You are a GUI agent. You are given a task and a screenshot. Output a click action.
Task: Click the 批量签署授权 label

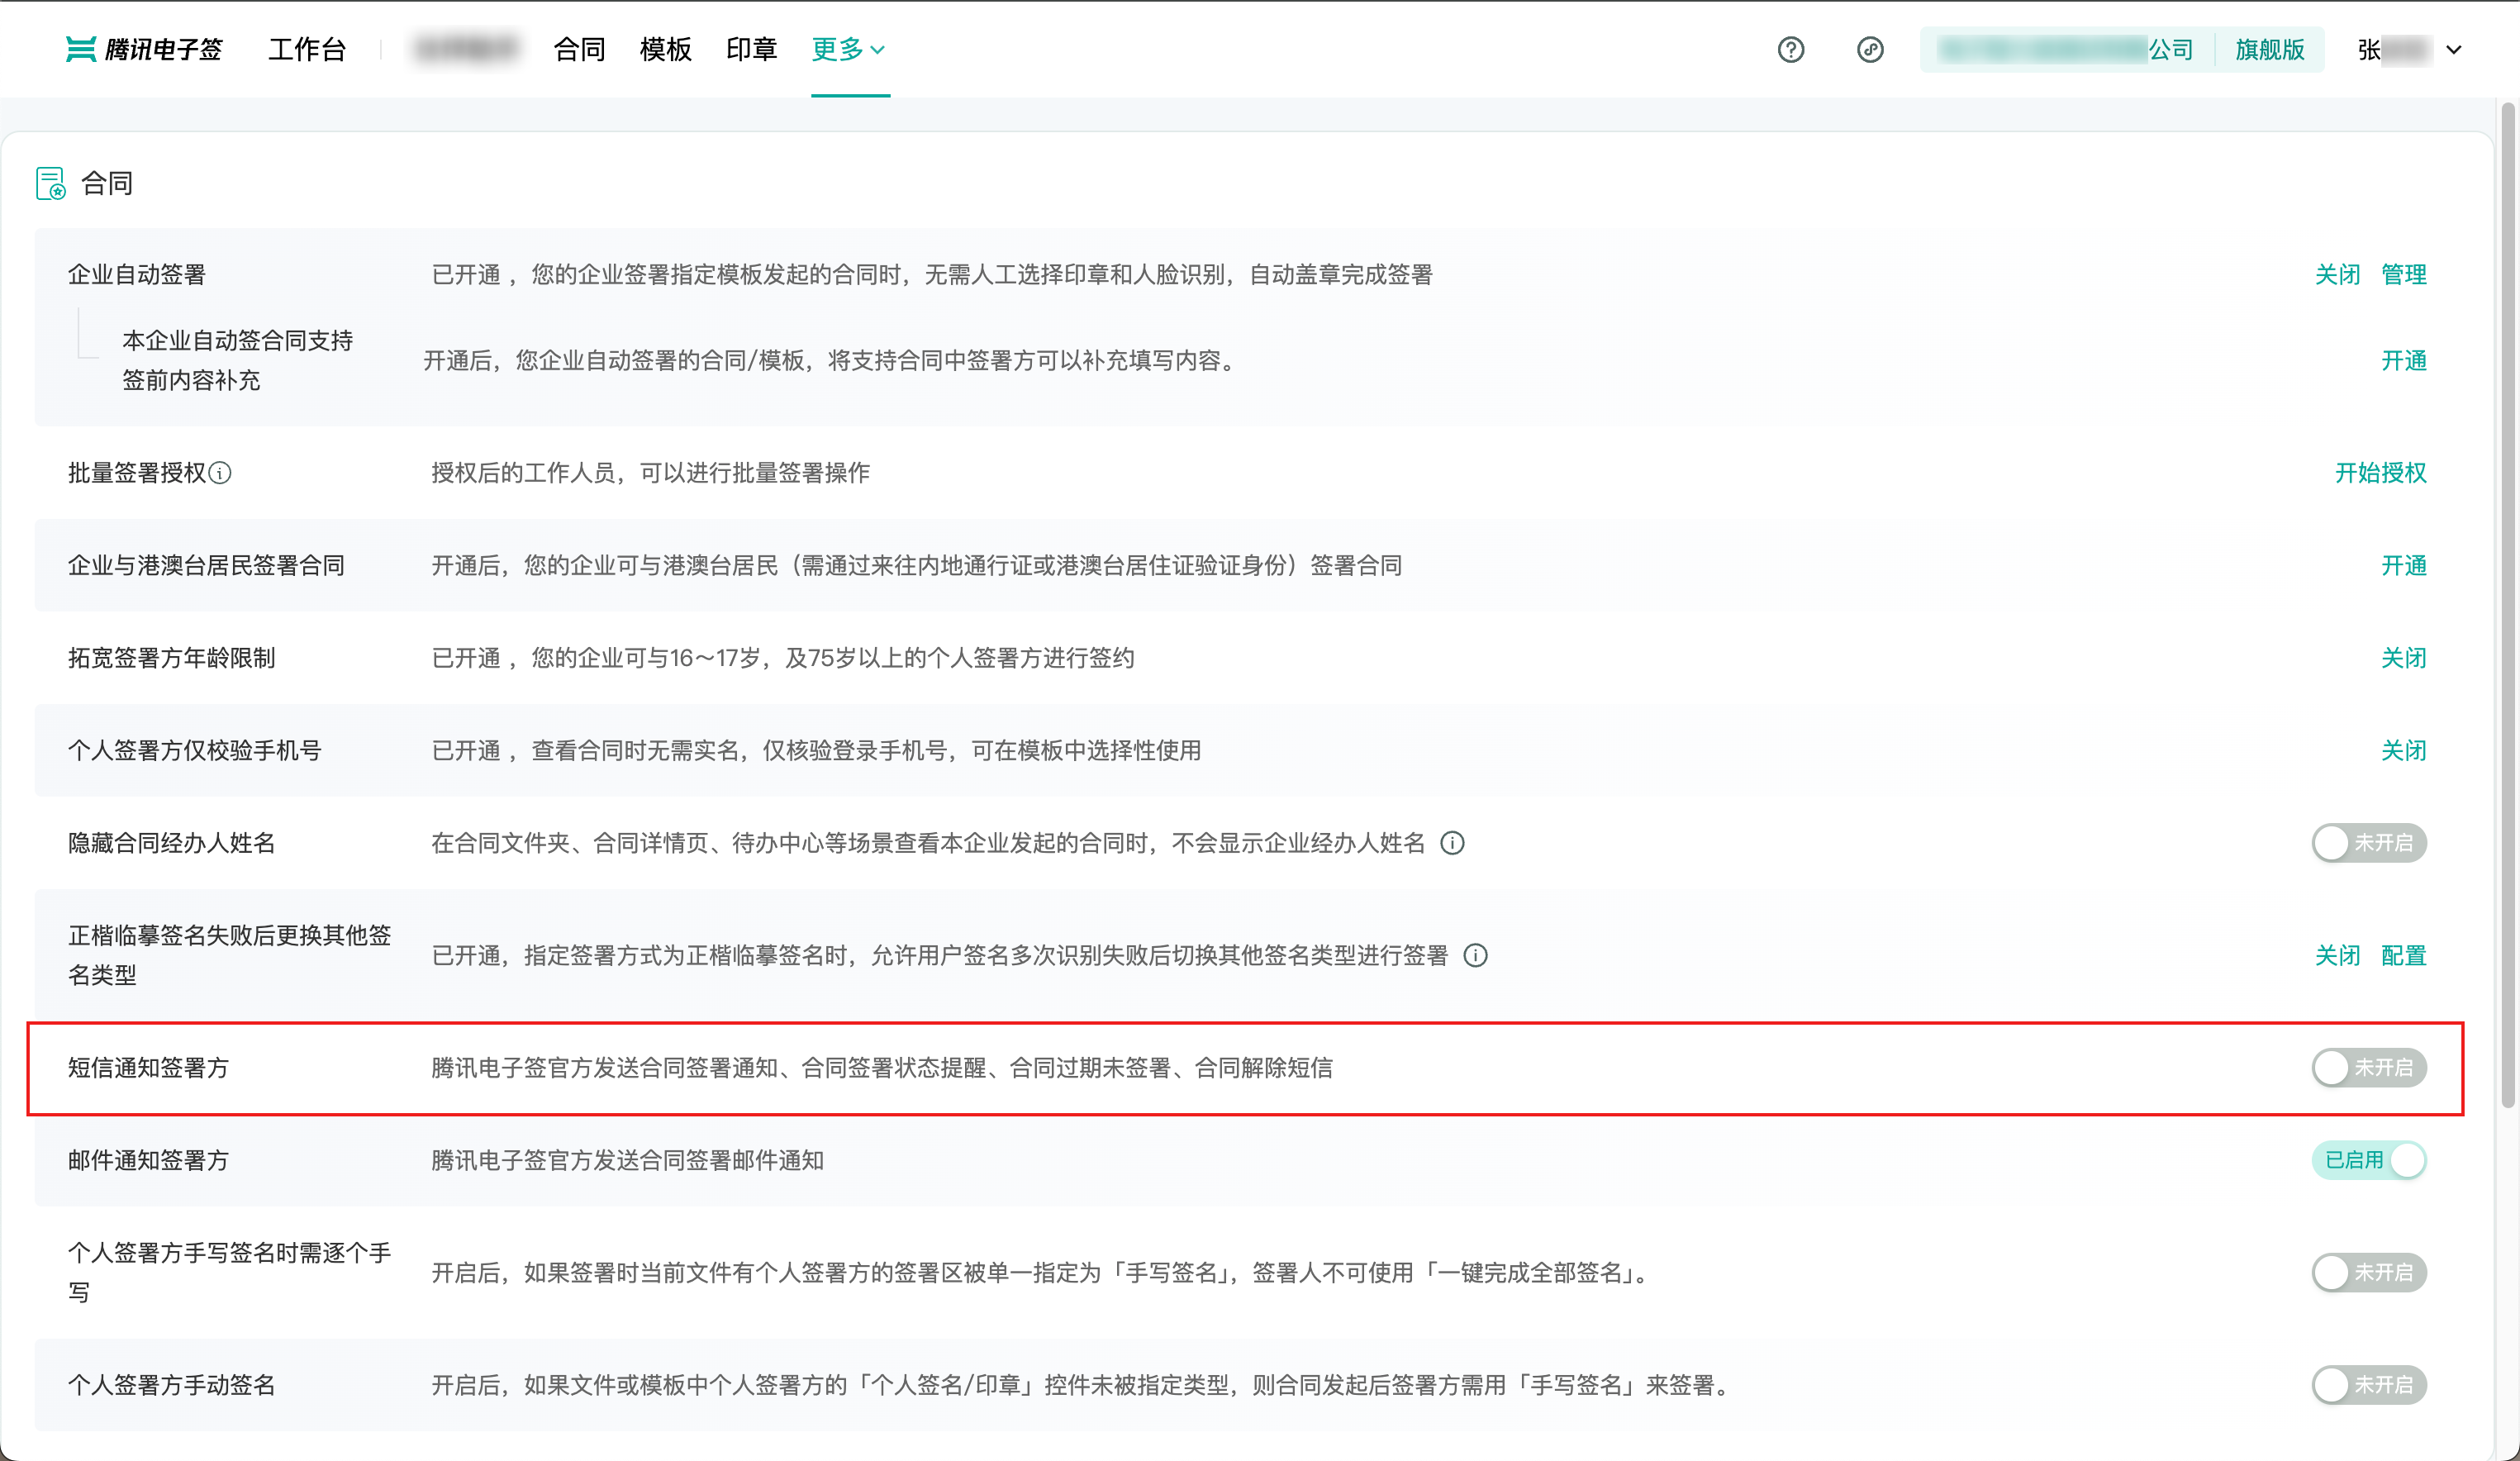point(137,473)
